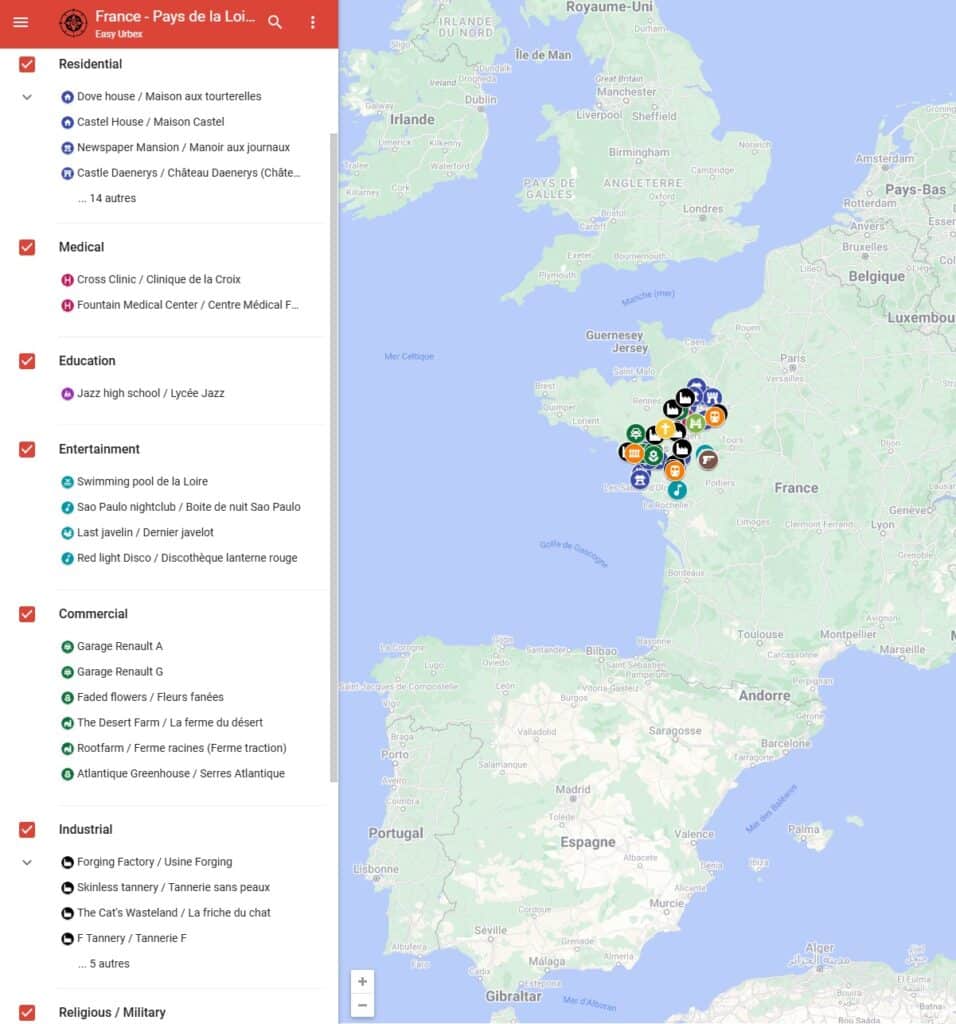
Task: Select Skinless tannery / Tannerie sans peaux
Action: (173, 887)
